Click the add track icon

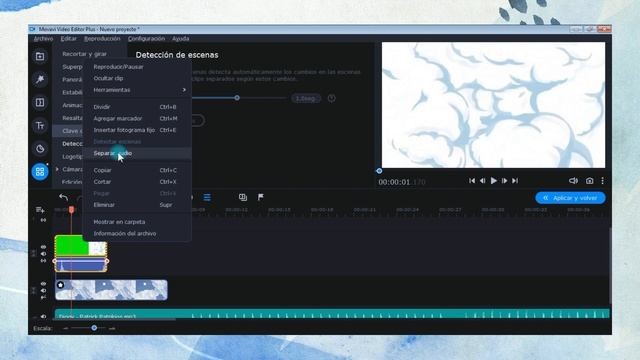point(40,210)
